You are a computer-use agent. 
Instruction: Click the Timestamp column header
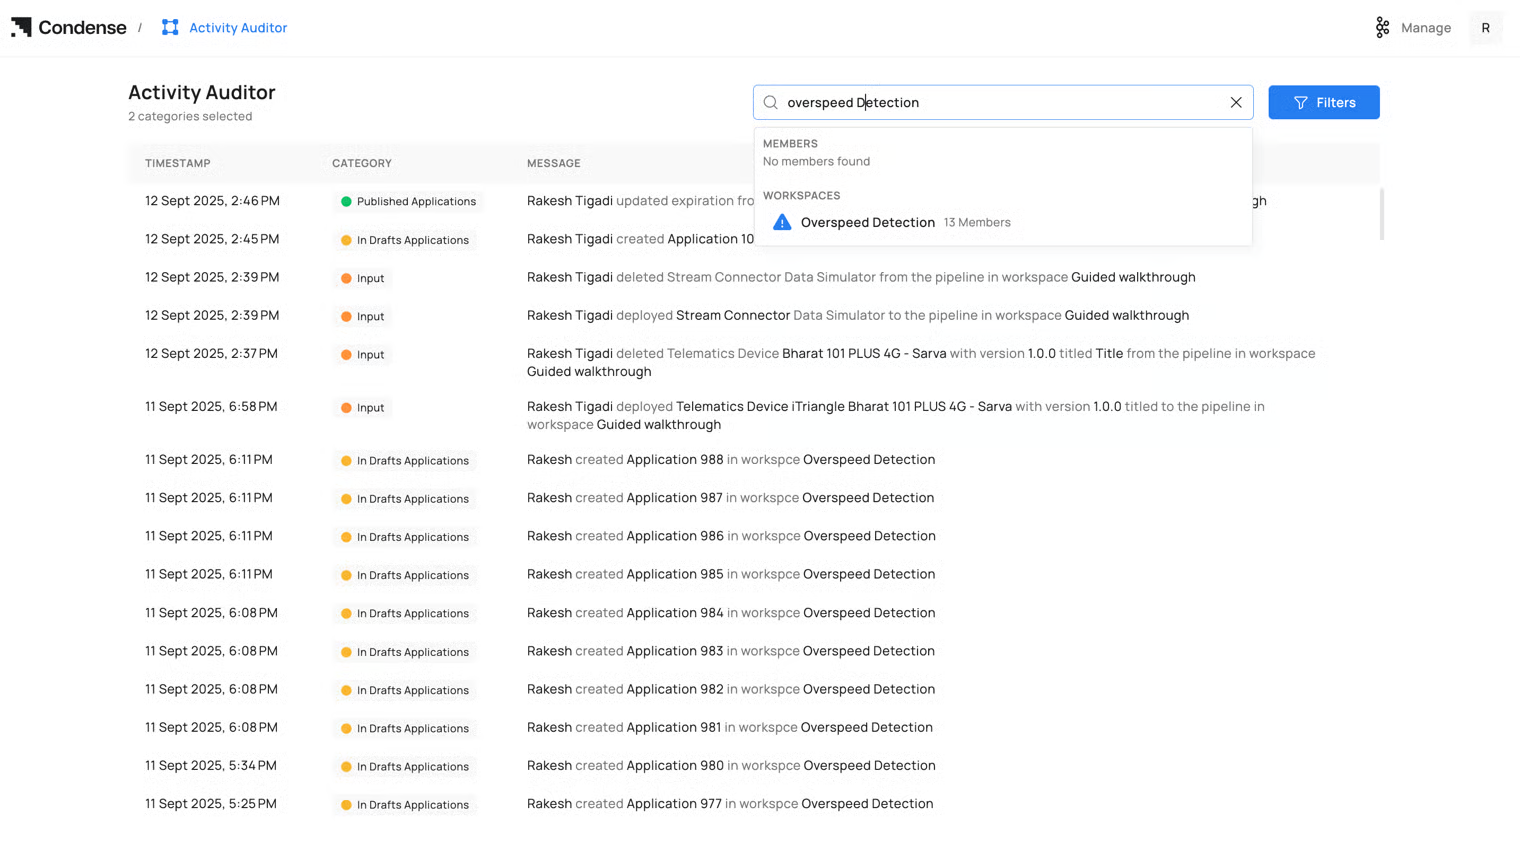coord(178,163)
